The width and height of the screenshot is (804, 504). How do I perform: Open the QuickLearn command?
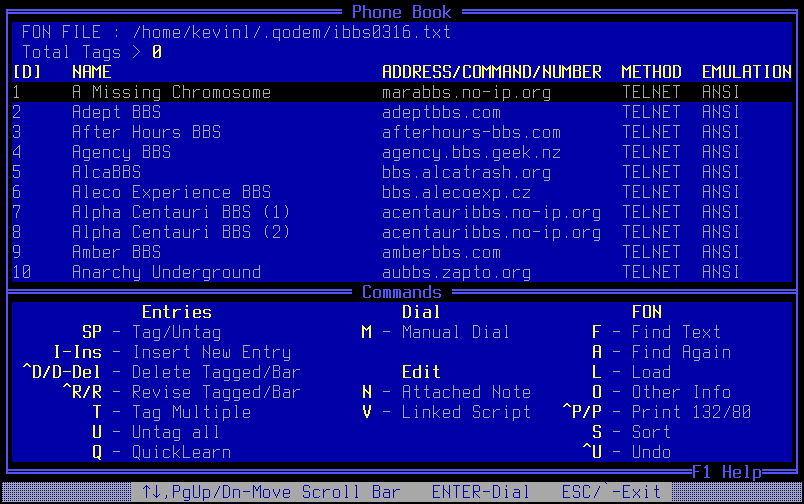click(181, 452)
